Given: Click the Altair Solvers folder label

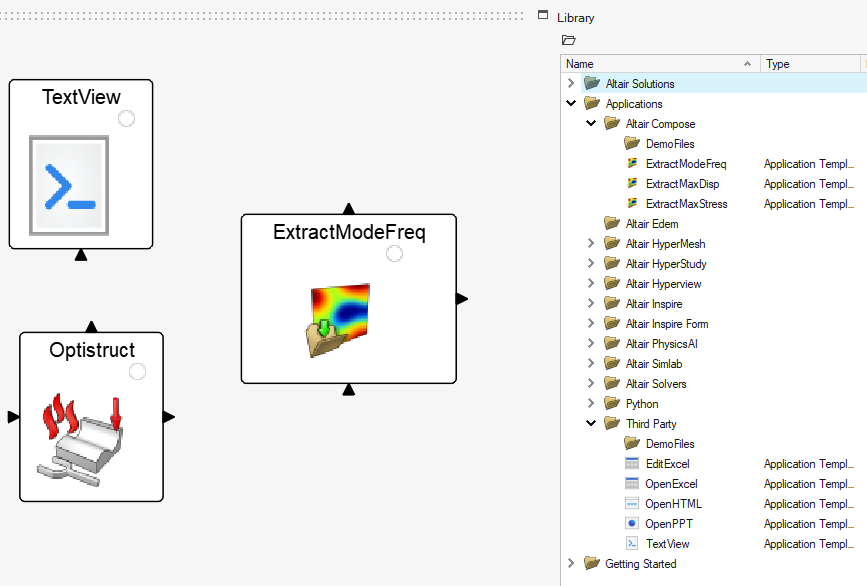Looking at the screenshot, I should (x=656, y=384).
